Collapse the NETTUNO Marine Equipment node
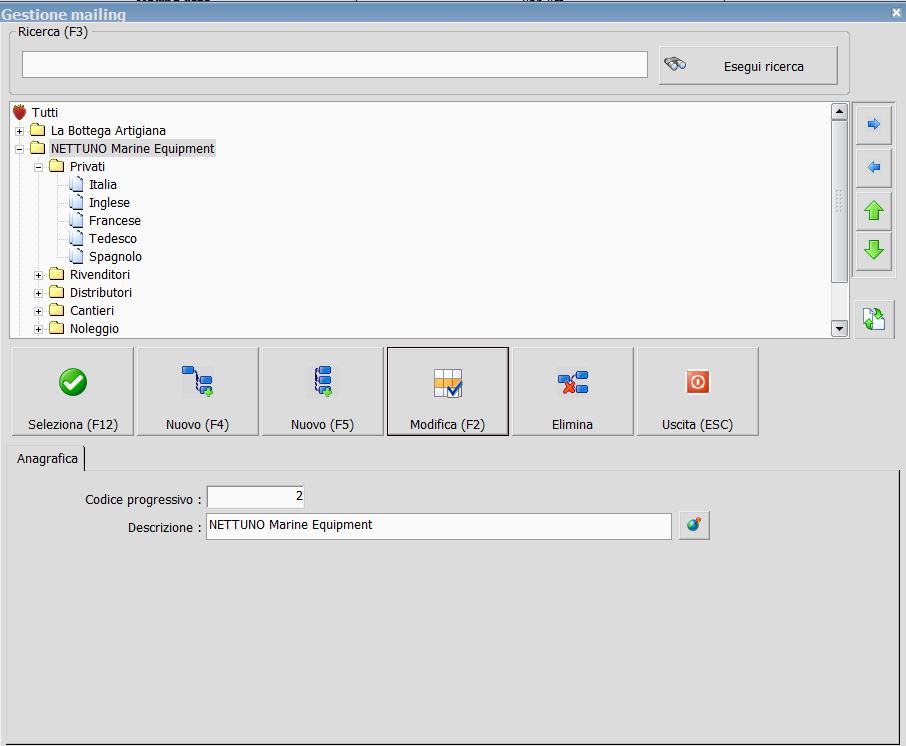This screenshot has height=746, width=906. point(19,149)
